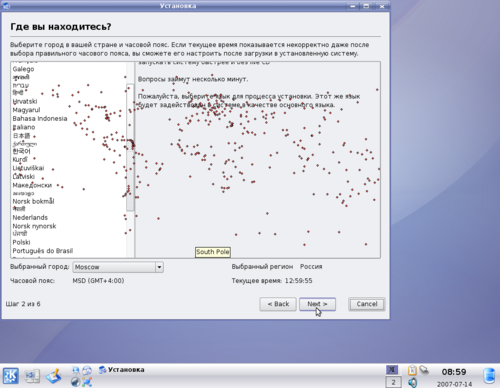Click the volume speaker tray icon
Screen dimensions: 500x388
click(412, 382)
